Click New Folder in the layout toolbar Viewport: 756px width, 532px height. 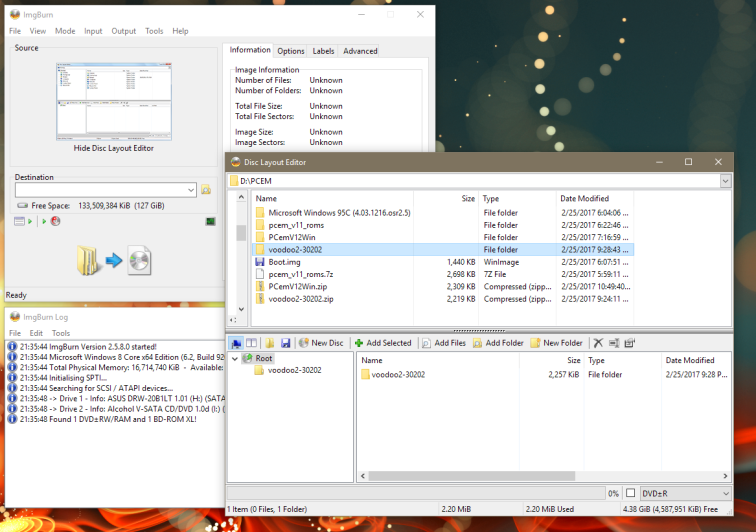[x=556, y=343]
